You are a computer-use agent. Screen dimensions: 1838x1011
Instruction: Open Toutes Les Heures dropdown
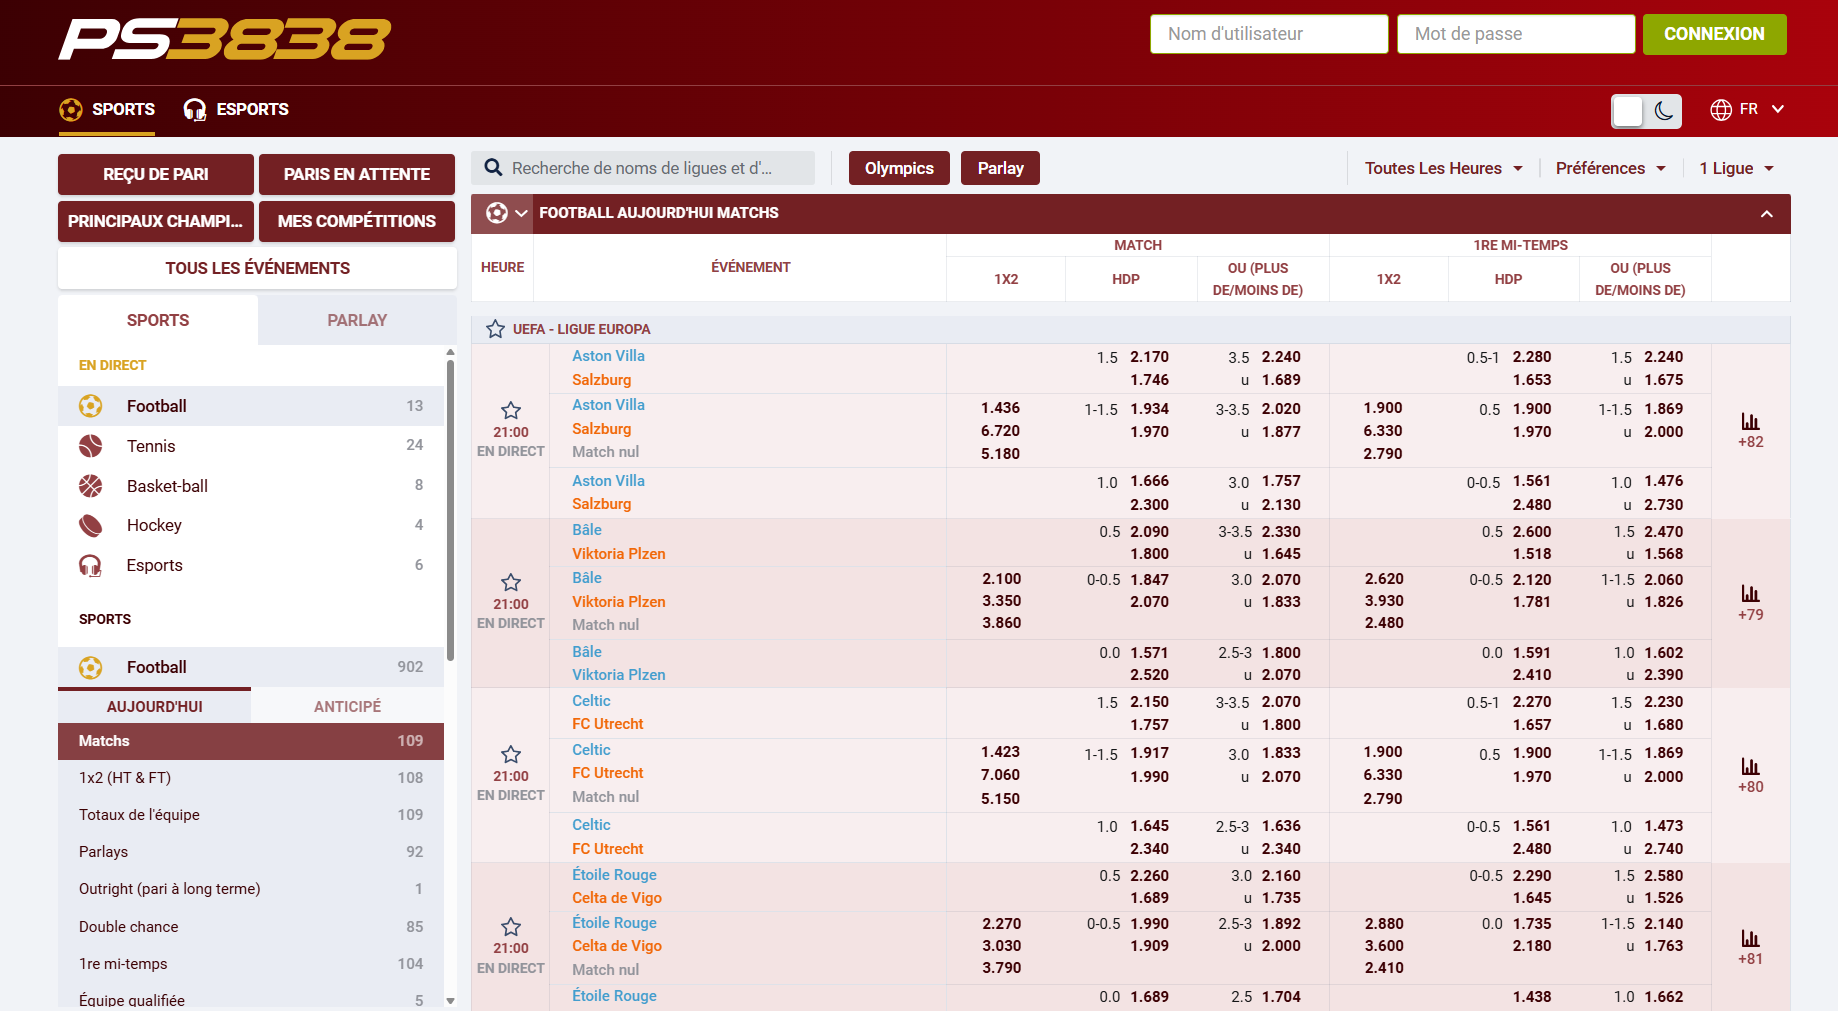click(x=1444, y=168)
